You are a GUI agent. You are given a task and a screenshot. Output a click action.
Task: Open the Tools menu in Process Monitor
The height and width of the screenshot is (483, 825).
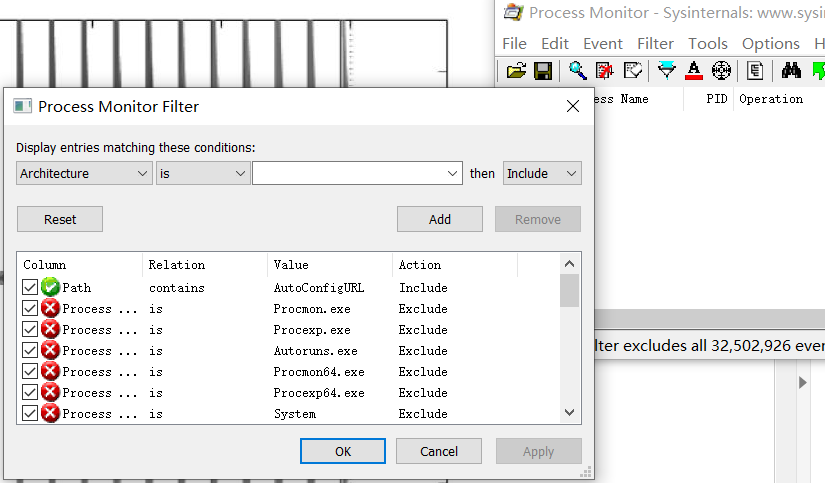(x=708, y=43)
